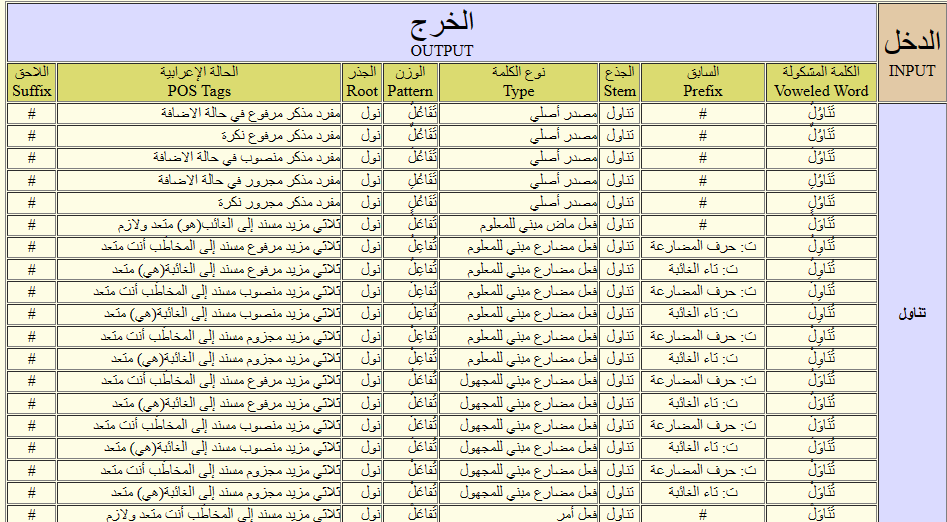The height and width of the screenshot is (522, 947).
Task: Select the Prefix column header
Action: tap(703, 81)
